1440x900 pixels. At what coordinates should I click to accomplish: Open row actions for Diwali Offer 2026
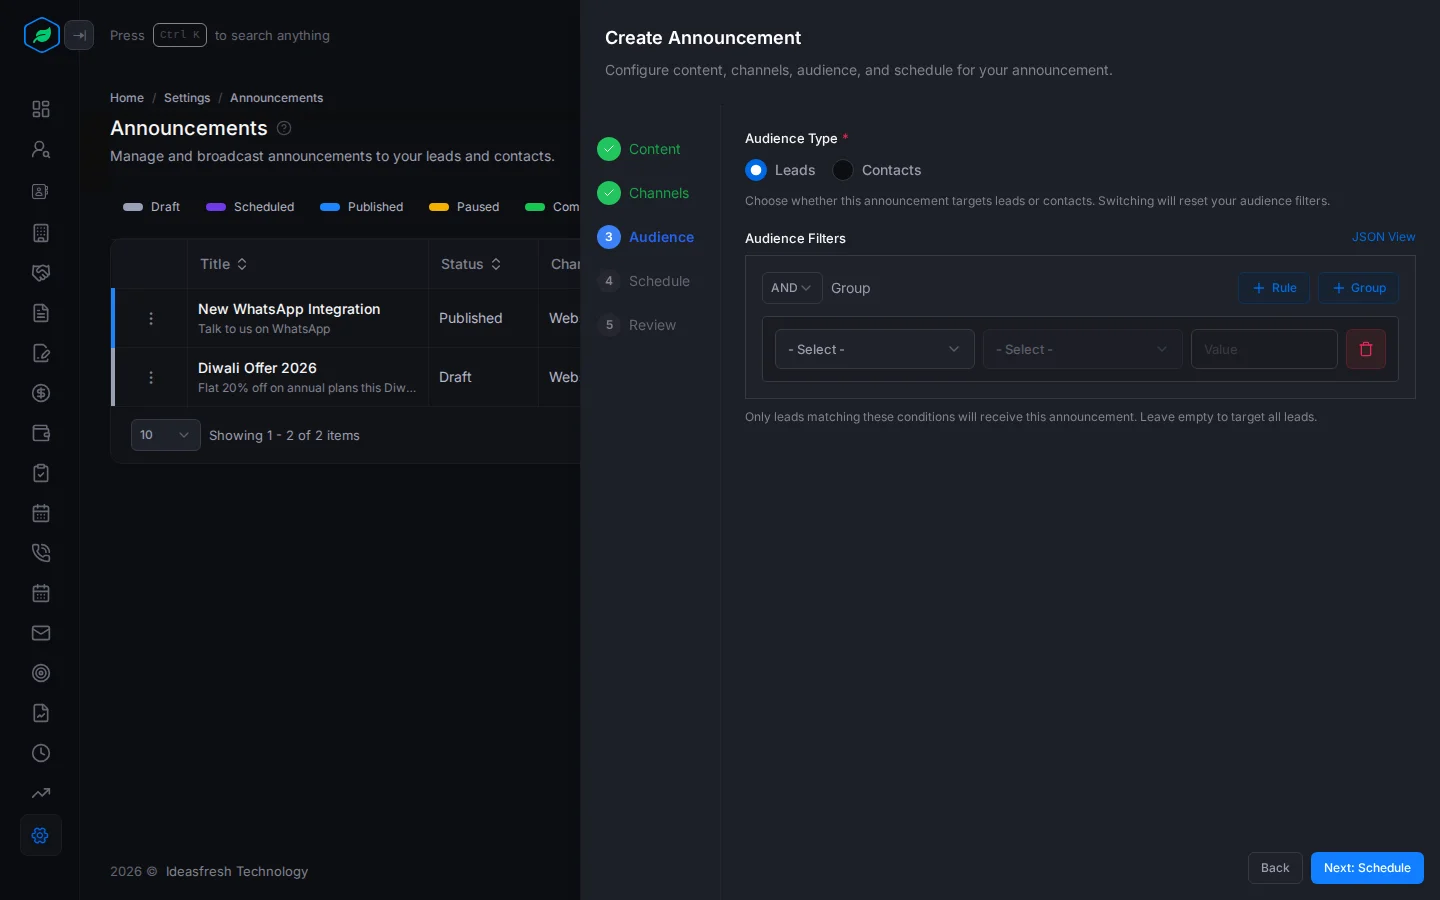point(151,377)
